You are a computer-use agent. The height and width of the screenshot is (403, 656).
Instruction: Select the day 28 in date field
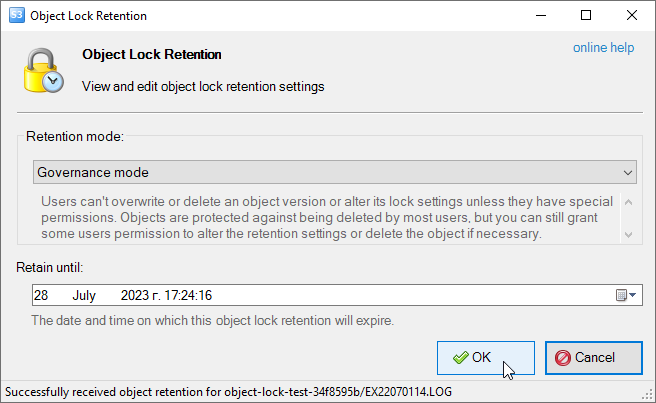41,295
